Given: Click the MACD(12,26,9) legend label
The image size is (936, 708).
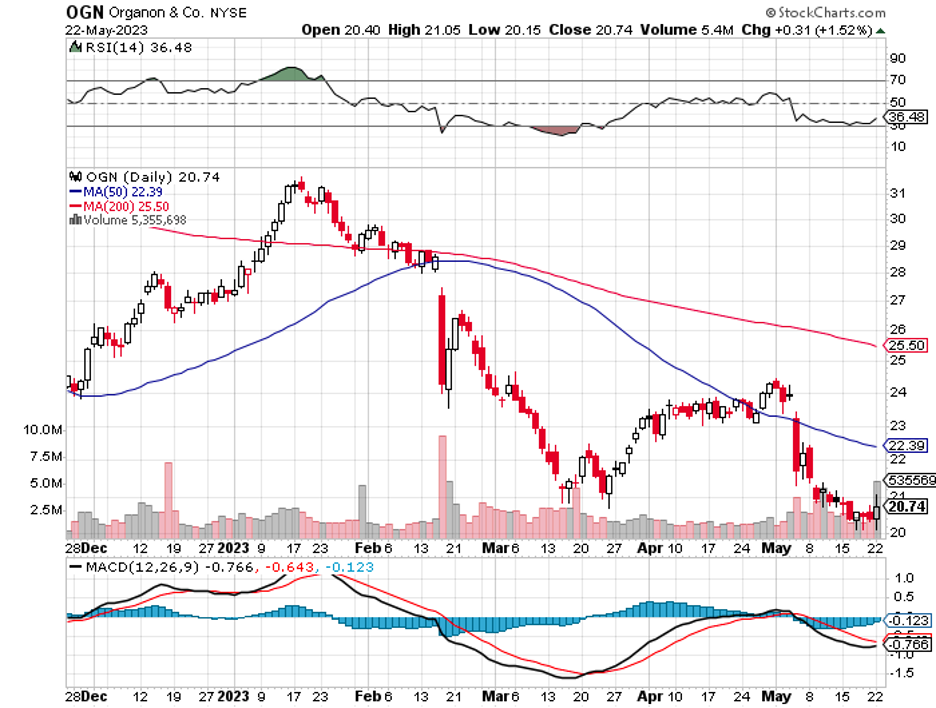Looking at the screenshot, I should pyautogui.click(x=143, y=567).
